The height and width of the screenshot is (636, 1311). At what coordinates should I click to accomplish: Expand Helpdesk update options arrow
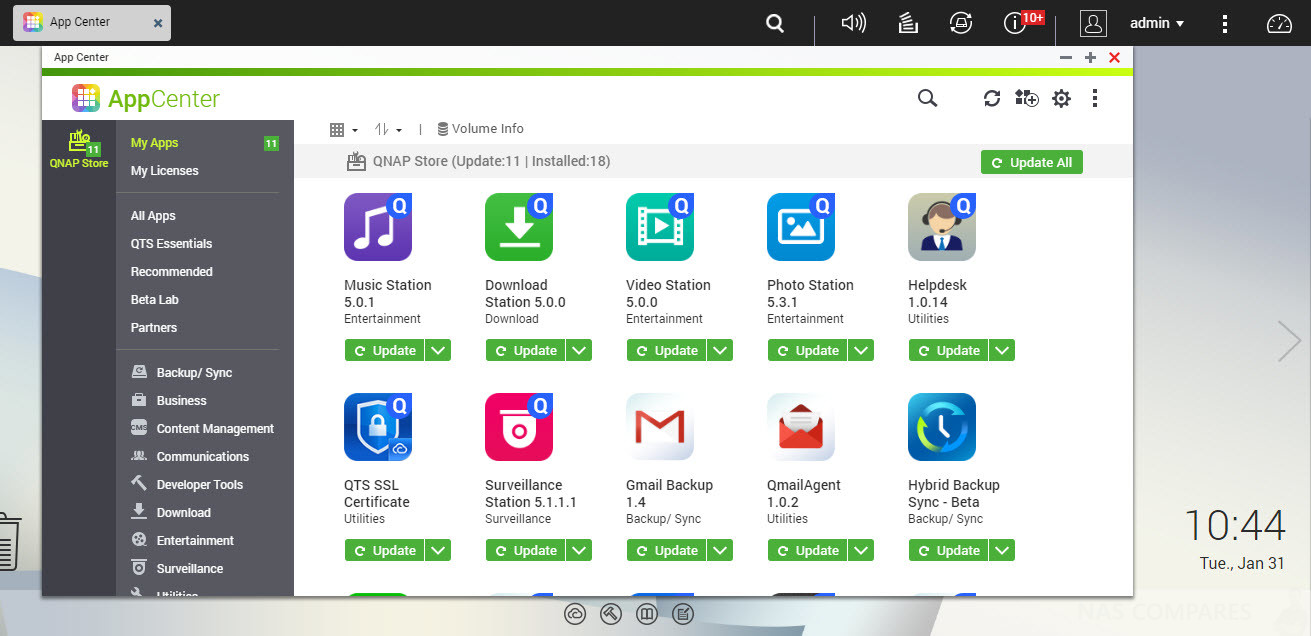[1002, 350]
